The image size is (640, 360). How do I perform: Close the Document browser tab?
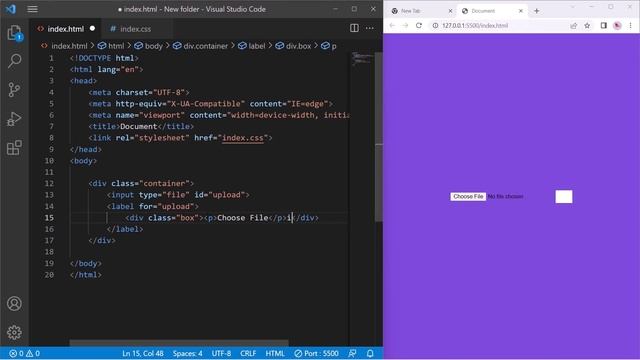pos(520,11)
